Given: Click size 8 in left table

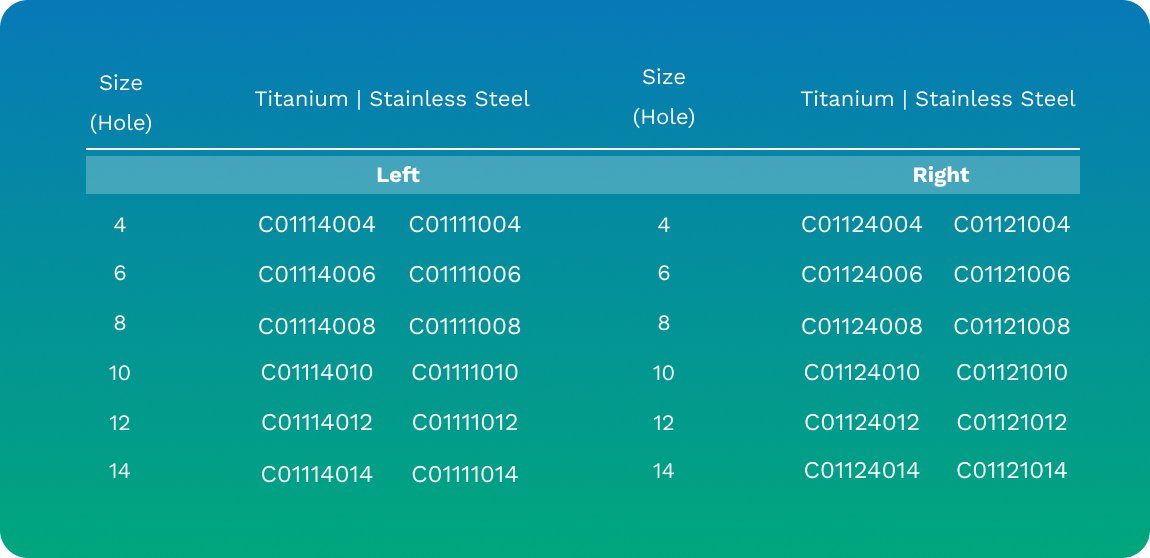Looking at the screenshot, I should pyautogui.click(x=120, y=323).
